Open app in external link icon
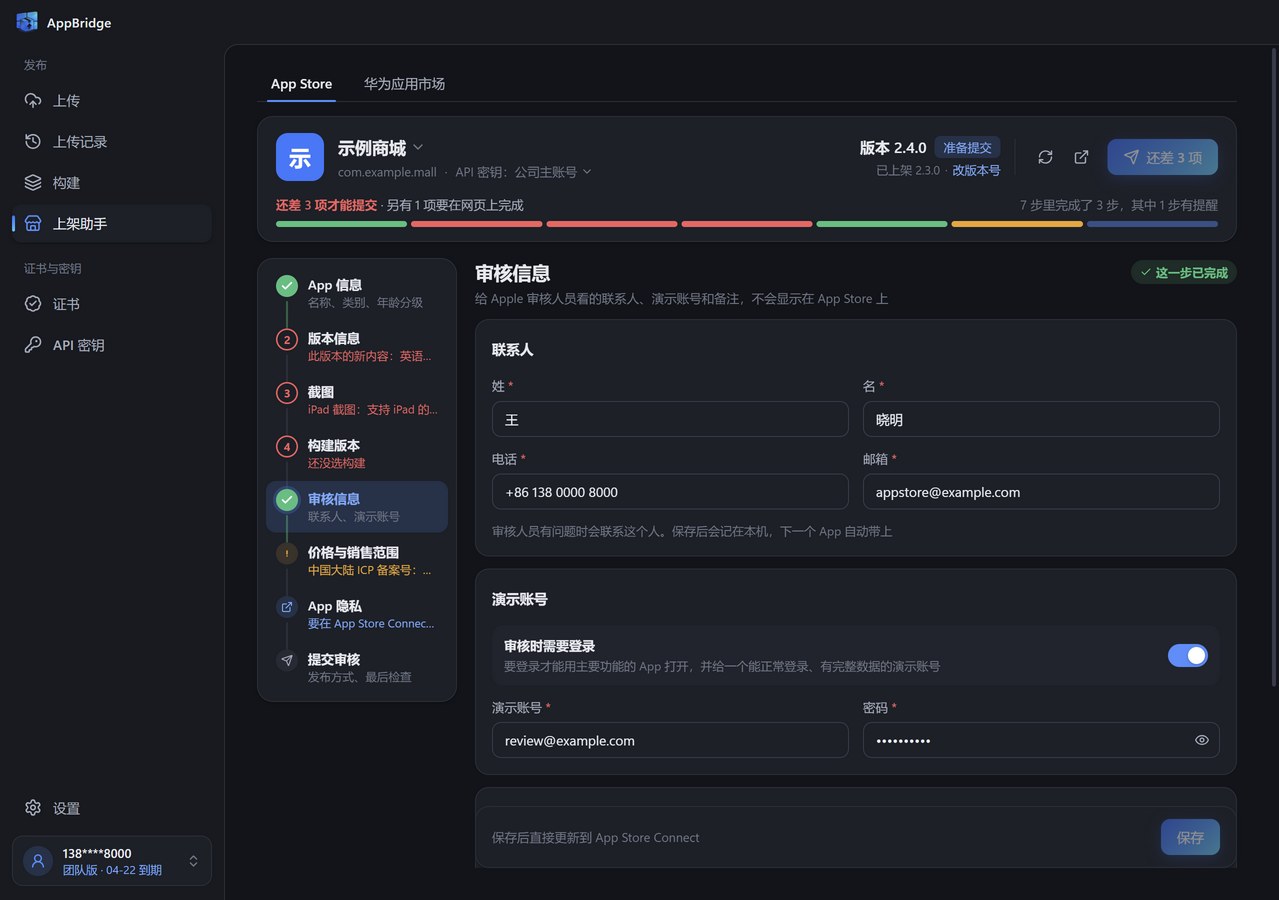Screen dimensions: 1279x900 [x=1081, y=157]
